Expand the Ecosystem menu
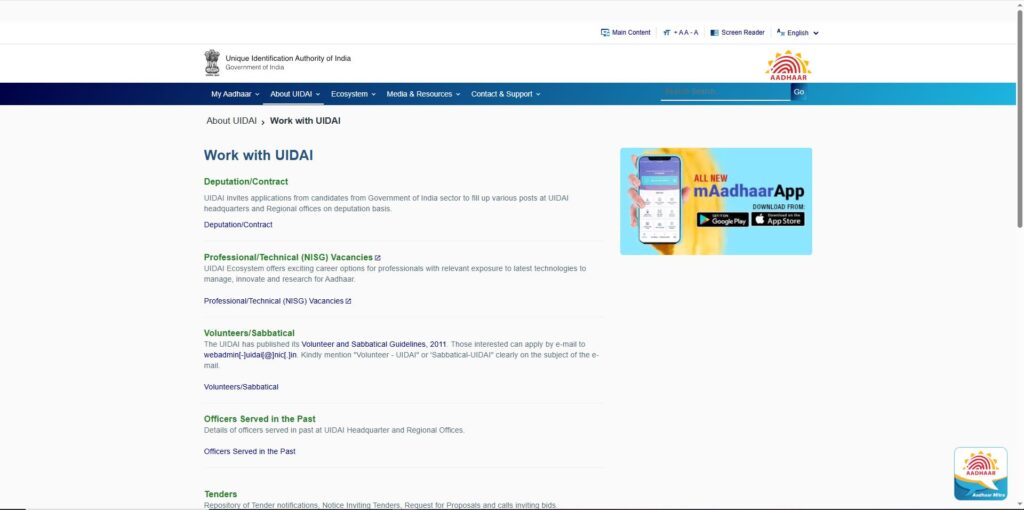Viewport: 1024px width, 510px height. coord(353,94)
